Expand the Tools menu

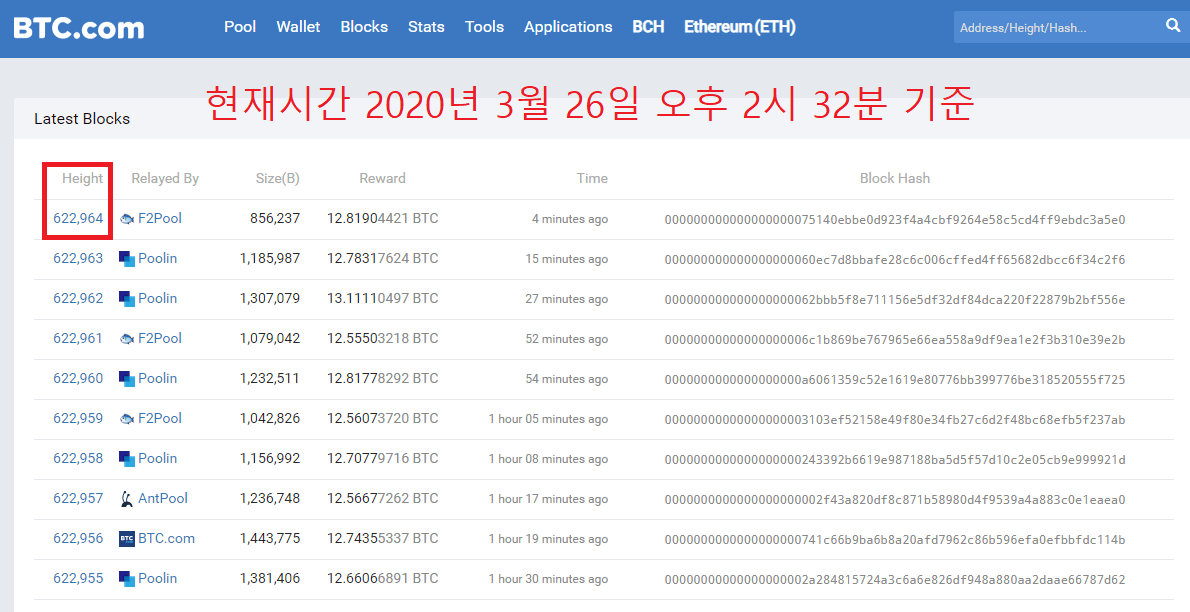tap(484, 27)
